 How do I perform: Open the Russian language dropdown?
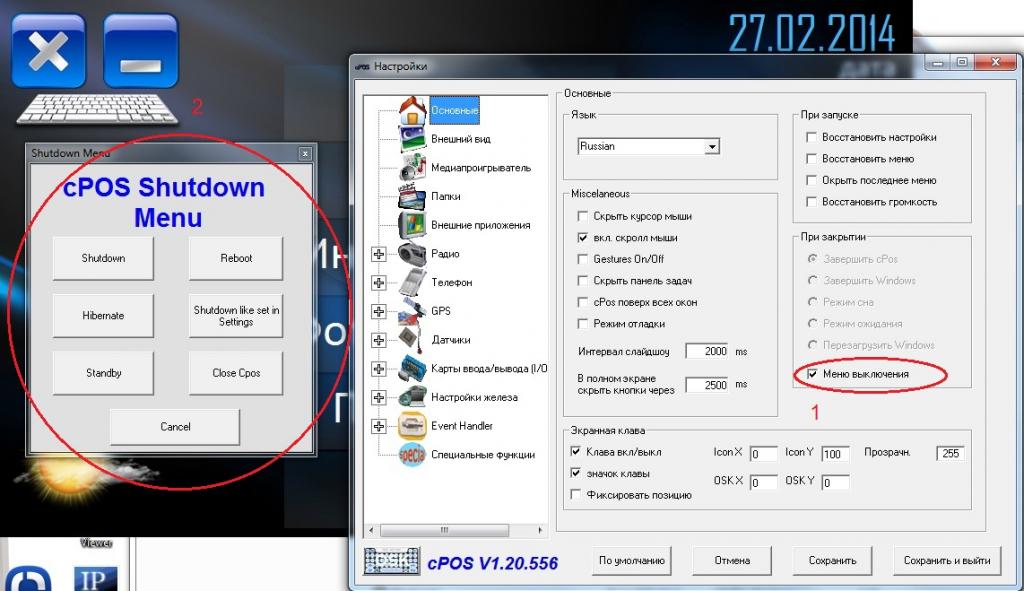tap(712, 147)
